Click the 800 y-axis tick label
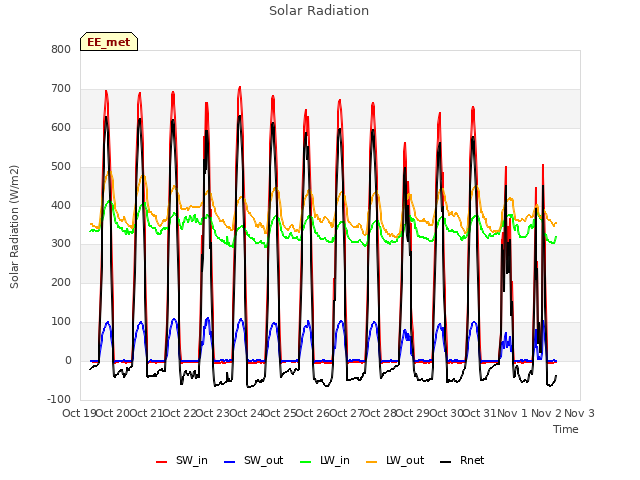Screen dimensions: 640x480 [x=61, y=49]
